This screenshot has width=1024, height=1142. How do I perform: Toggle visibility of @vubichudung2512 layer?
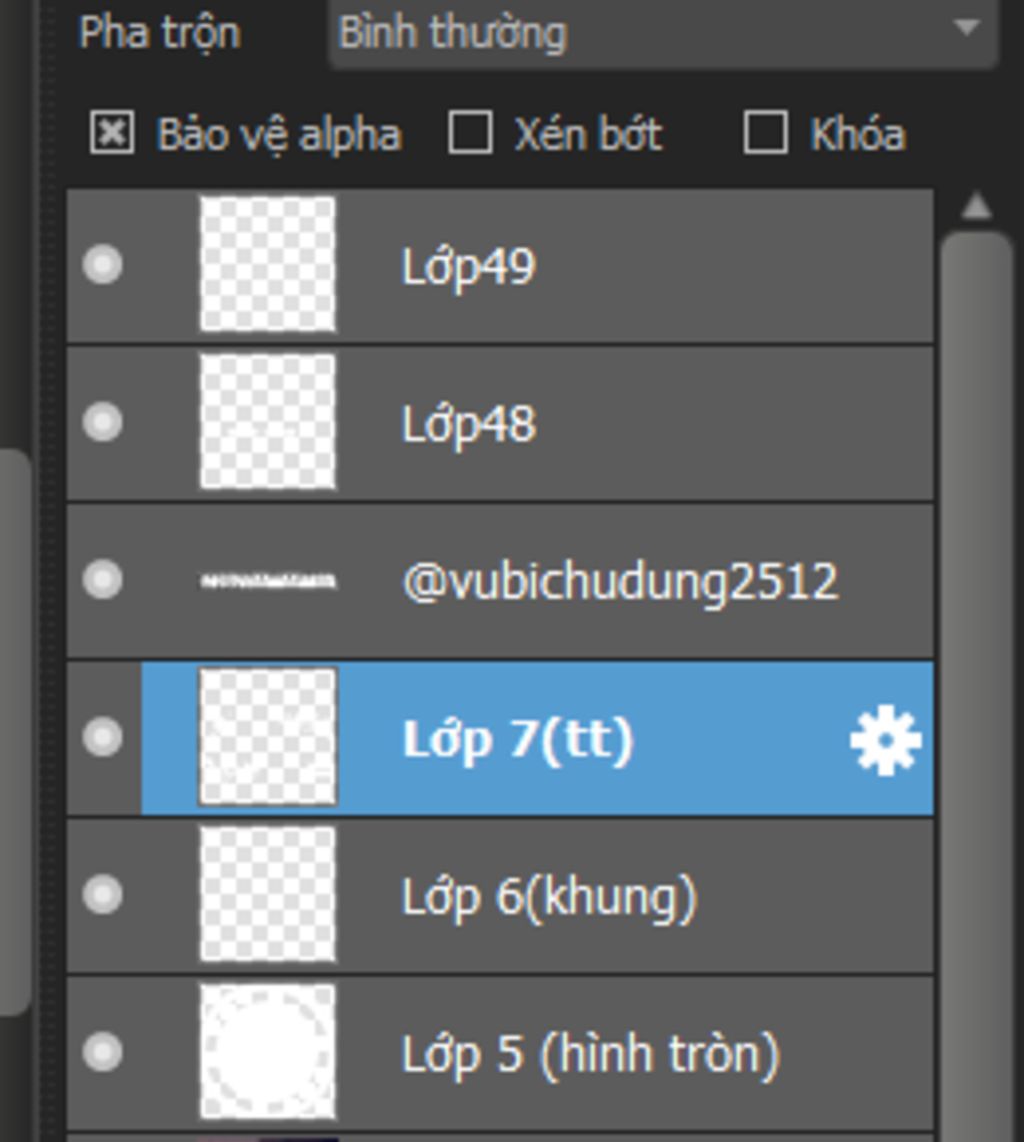103,580
